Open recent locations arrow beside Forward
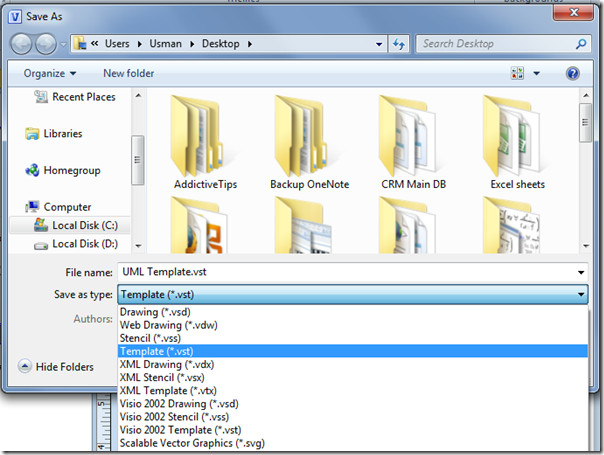The width and height of the screenshot is (604, 455). (63, 44)
